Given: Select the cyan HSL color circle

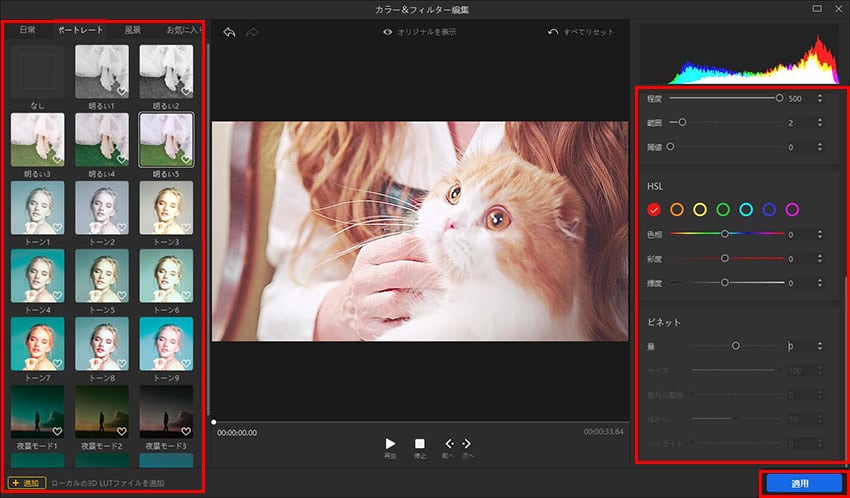Looking at the screenshot, I should (x=746, y=209).
